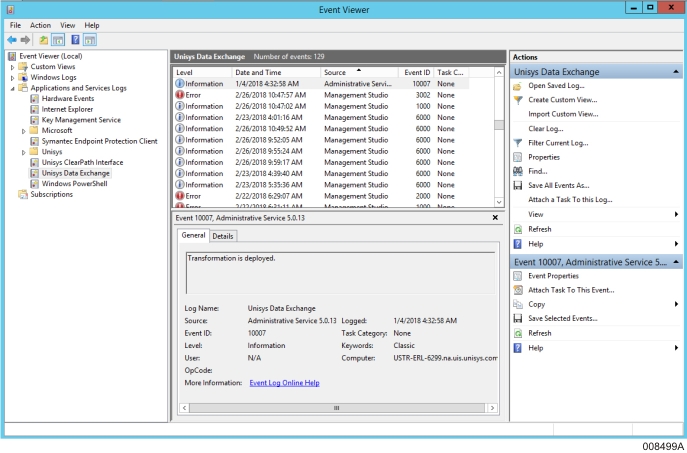Open the Copy submenu arrow in Actions
Image resolution: width=687 pixels, height=453 pixels.
tap(676, 304)
